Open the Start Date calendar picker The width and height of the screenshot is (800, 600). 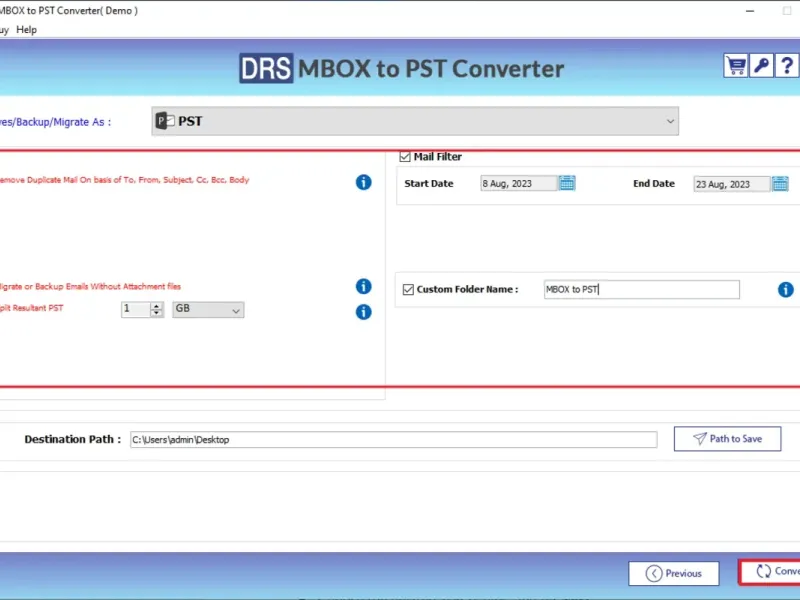coord(567,183)
